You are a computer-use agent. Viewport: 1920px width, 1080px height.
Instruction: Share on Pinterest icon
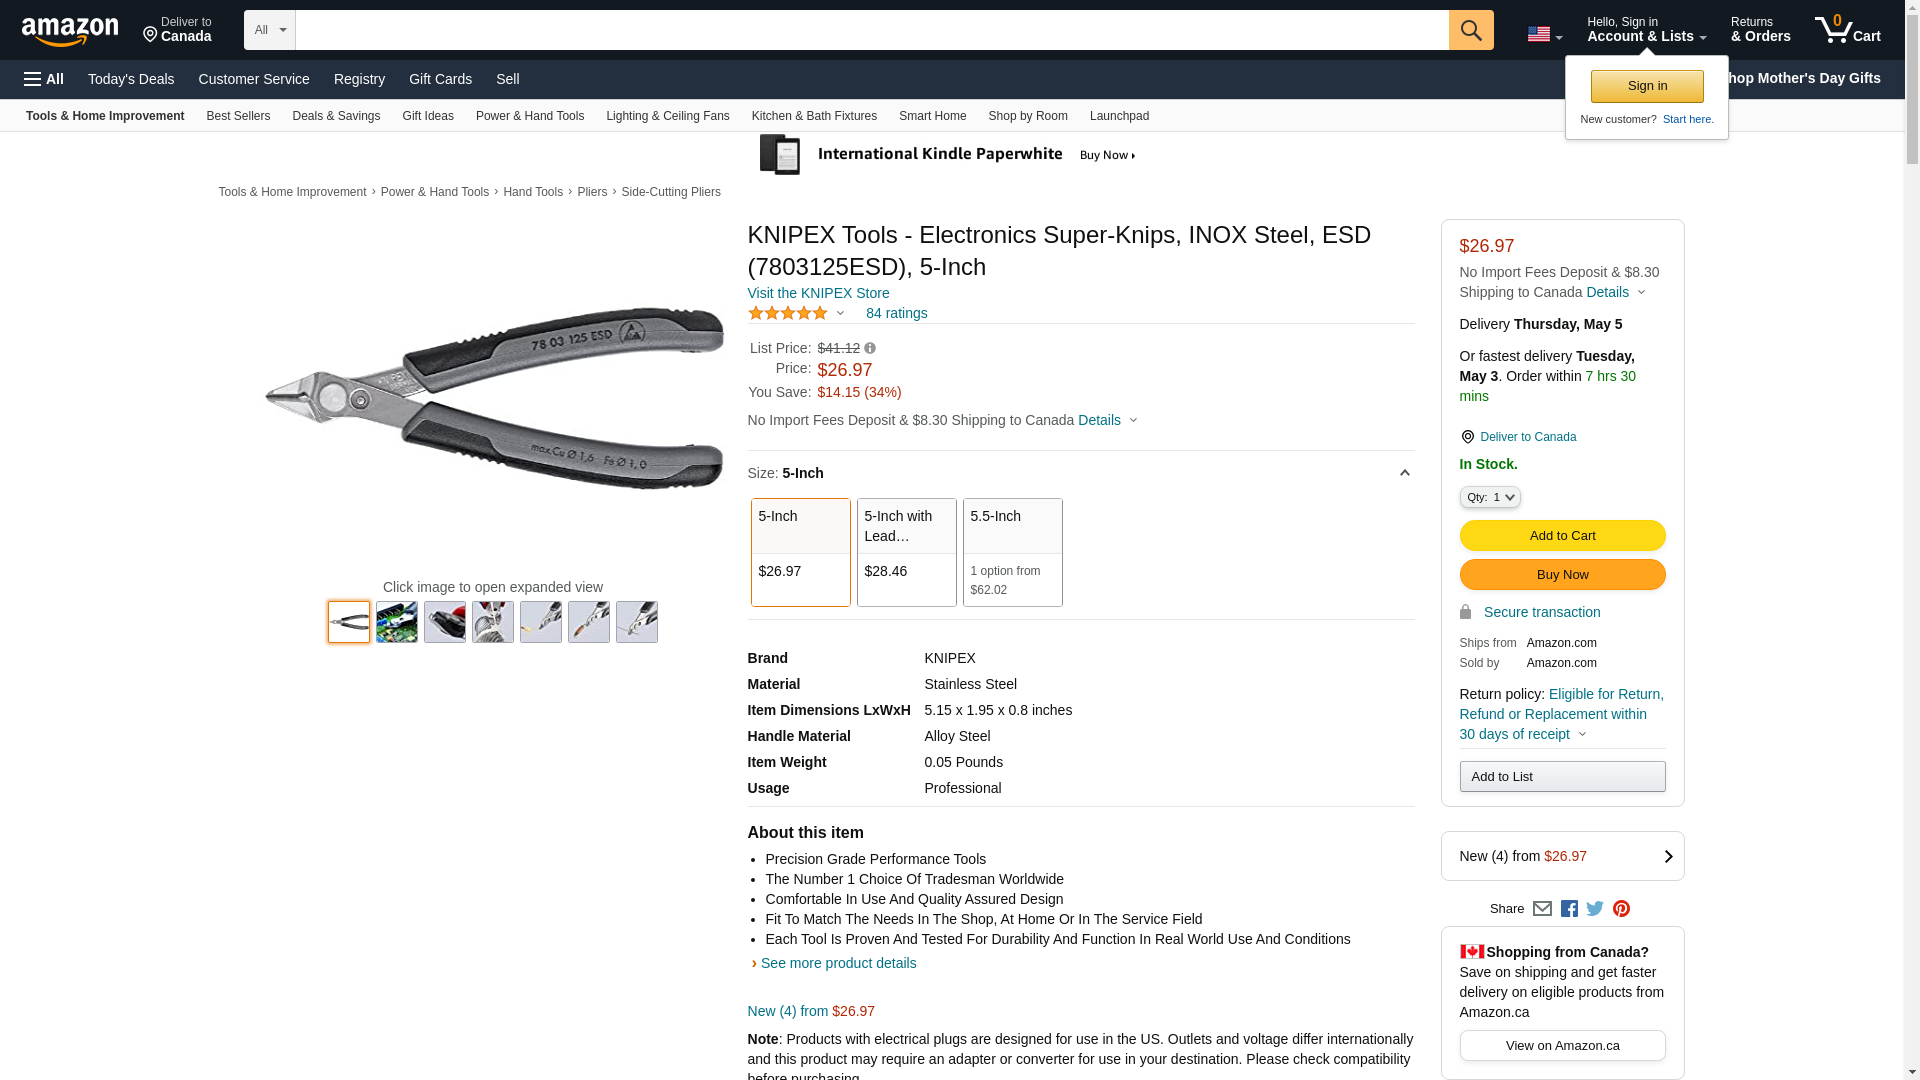pyautogui.click(x=1621, y=909)
